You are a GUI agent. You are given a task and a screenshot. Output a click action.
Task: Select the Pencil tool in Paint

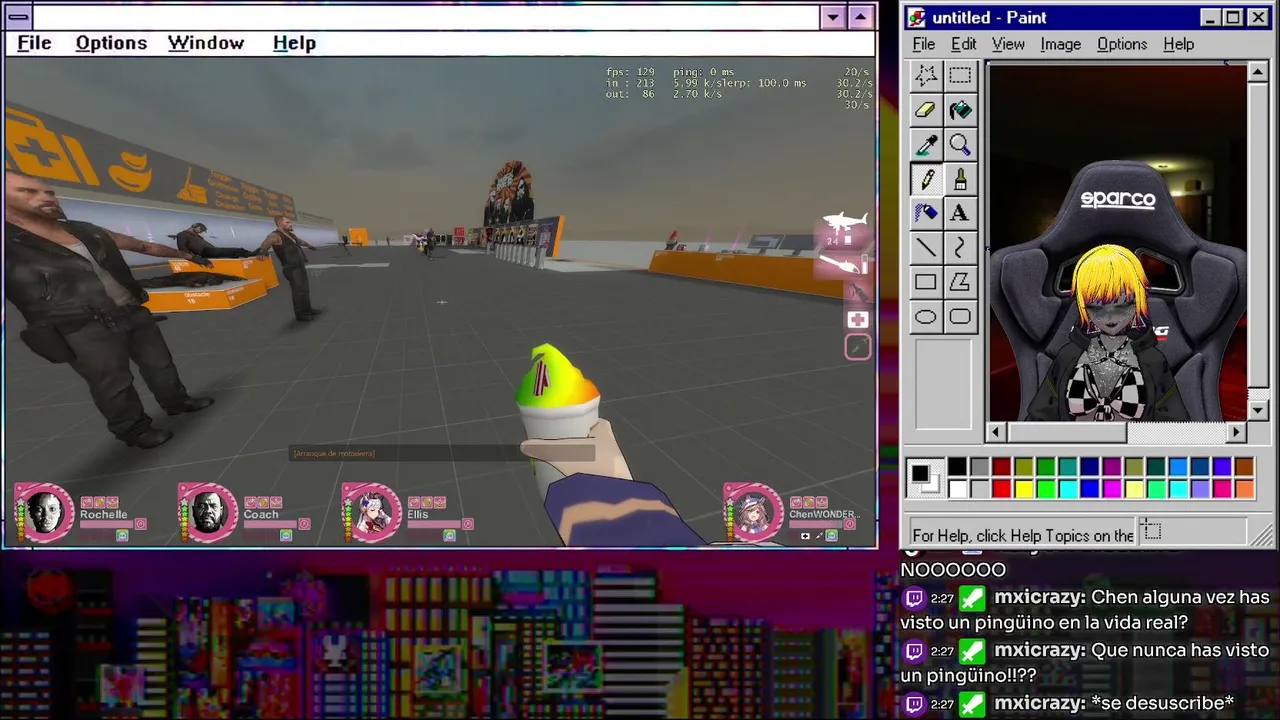click(926, 179)
